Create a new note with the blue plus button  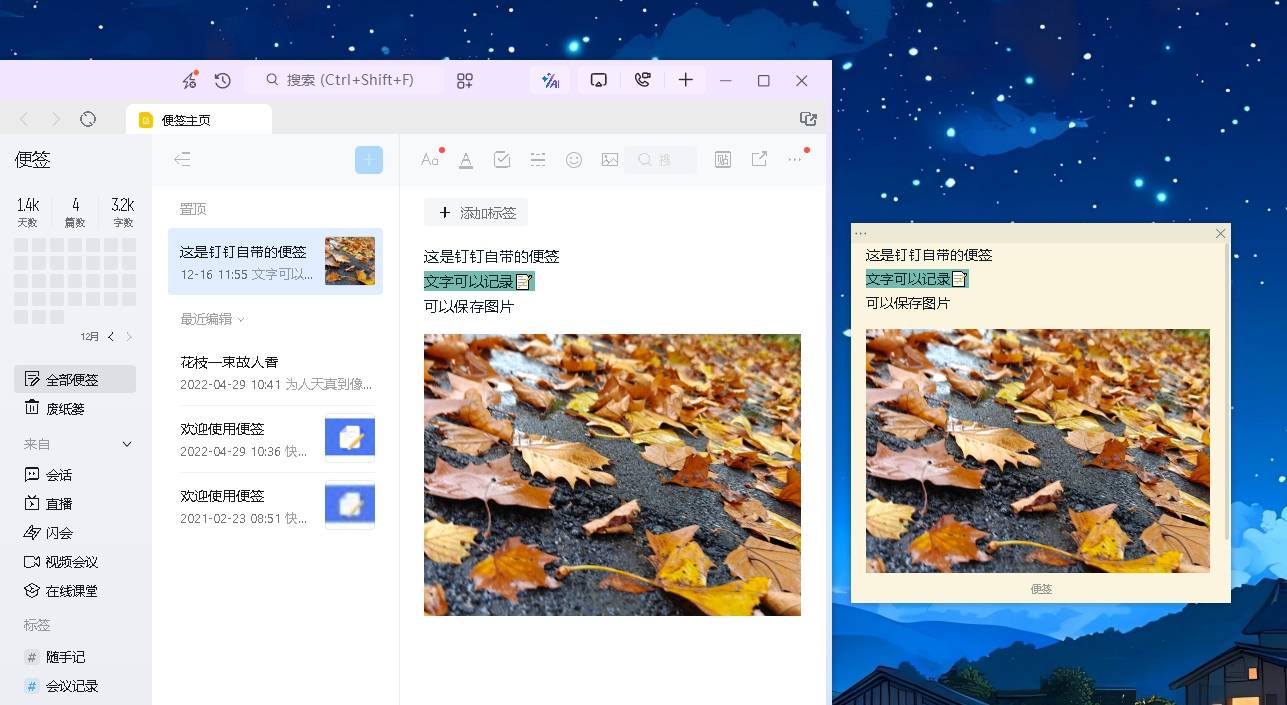pyautogui.click(x=368, y=158)
